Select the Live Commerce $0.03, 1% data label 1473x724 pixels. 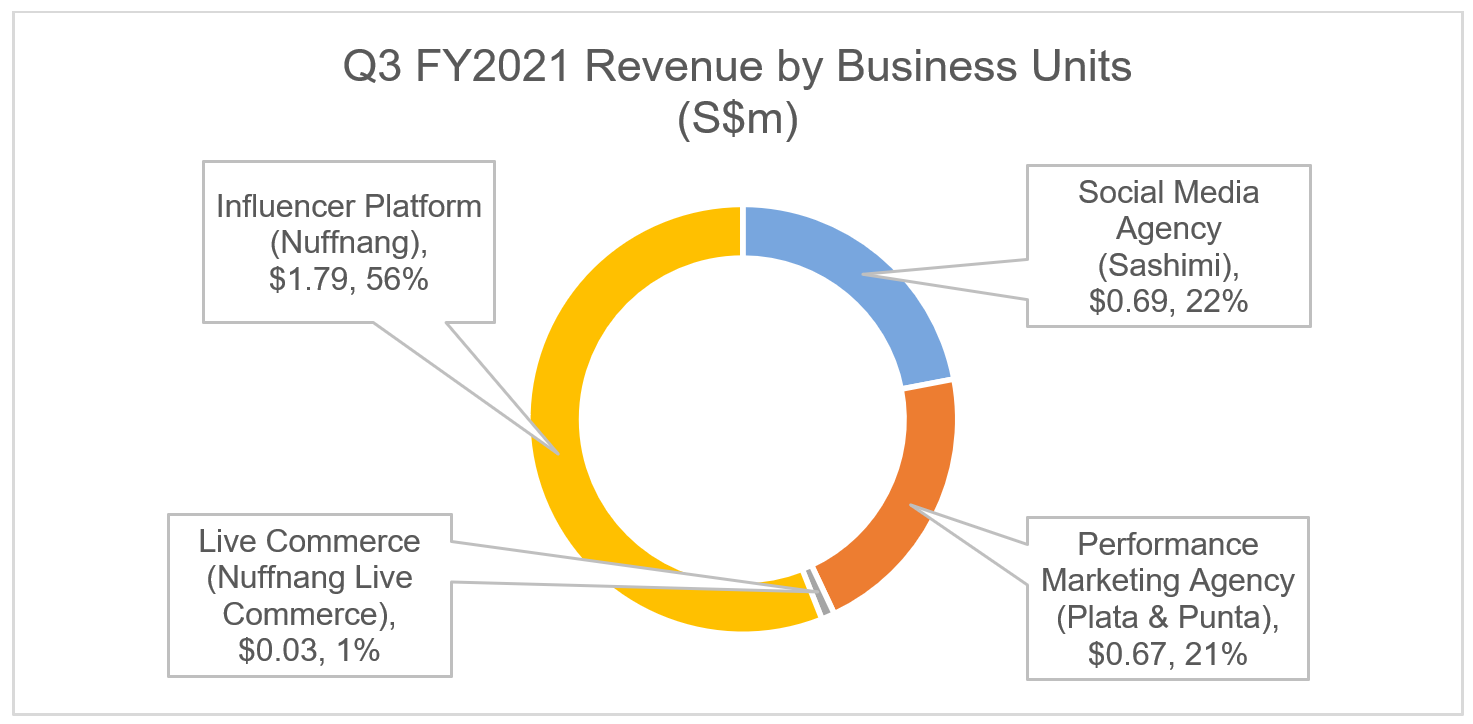point(309,595)
